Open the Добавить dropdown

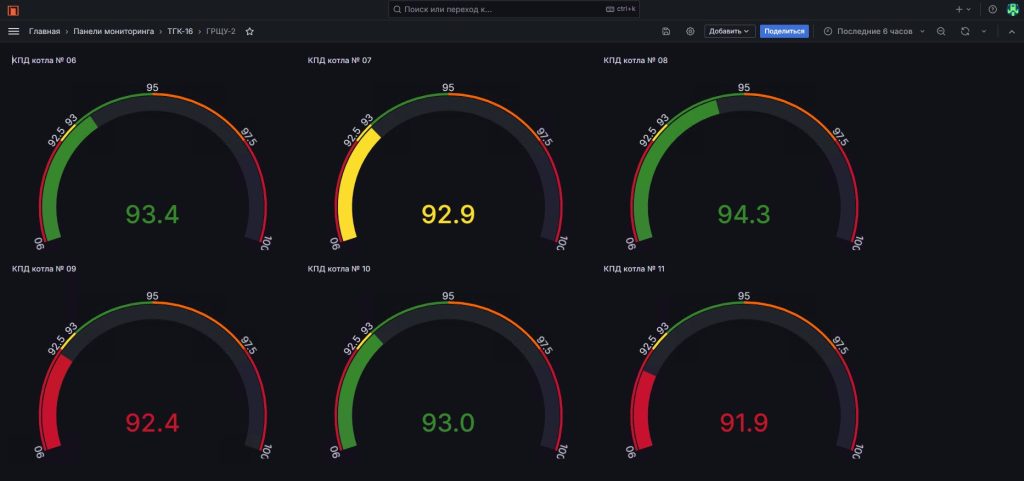pos(729,31)
